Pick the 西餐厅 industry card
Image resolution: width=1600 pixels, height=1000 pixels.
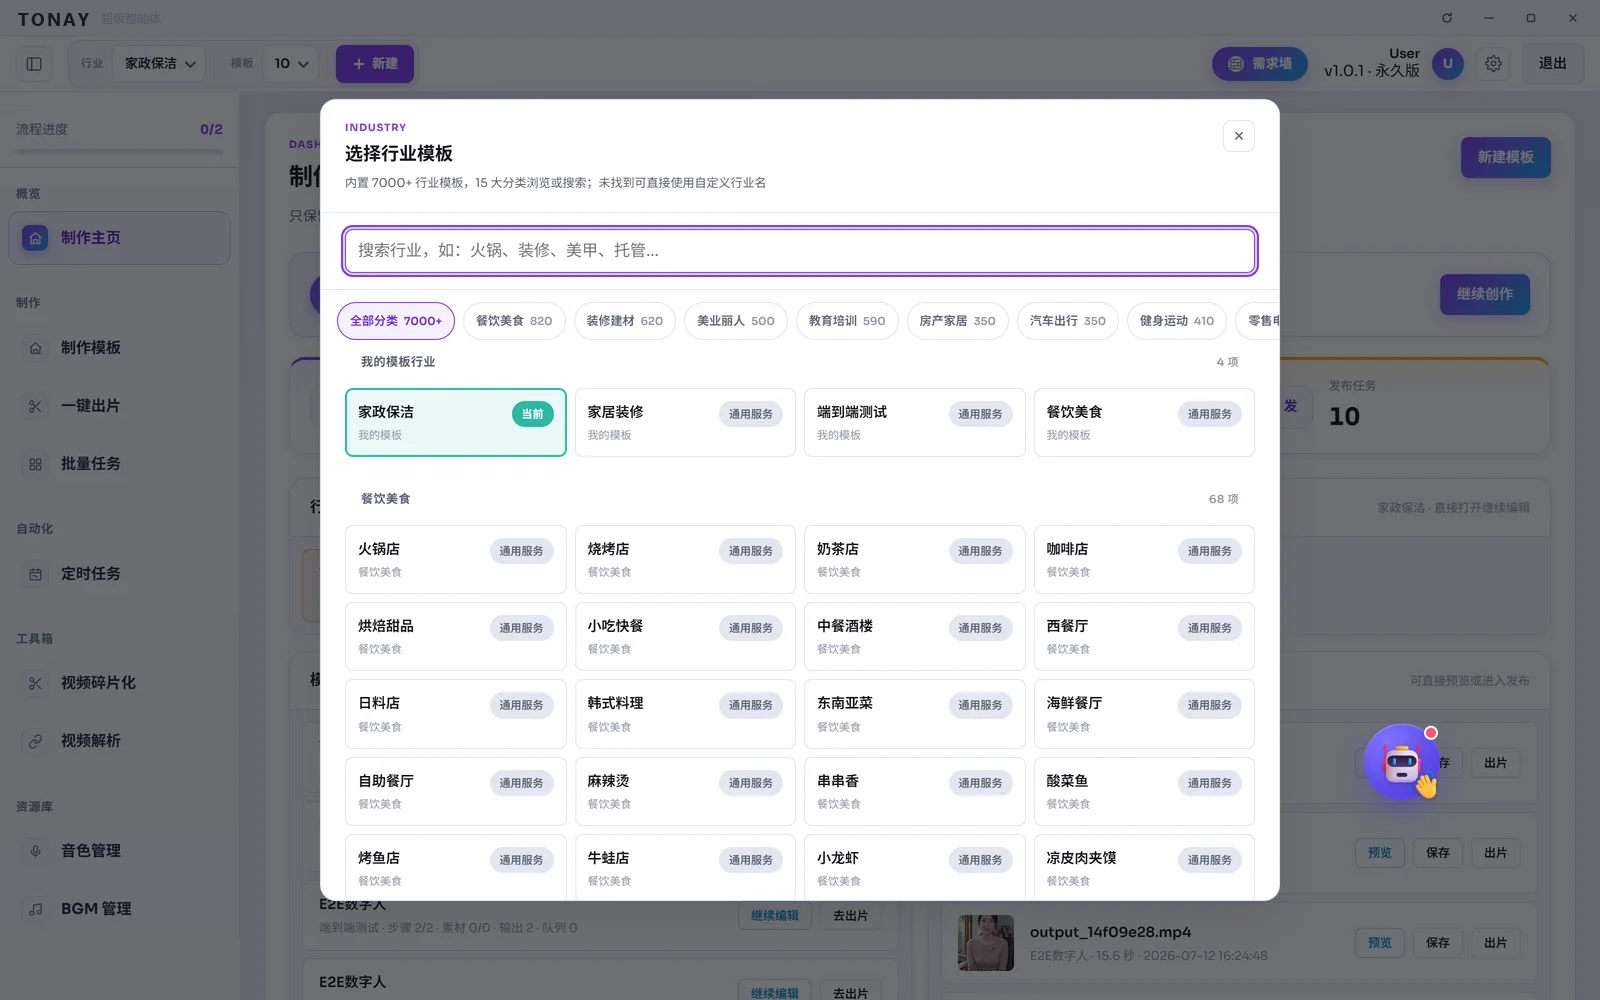point(1144,636)
